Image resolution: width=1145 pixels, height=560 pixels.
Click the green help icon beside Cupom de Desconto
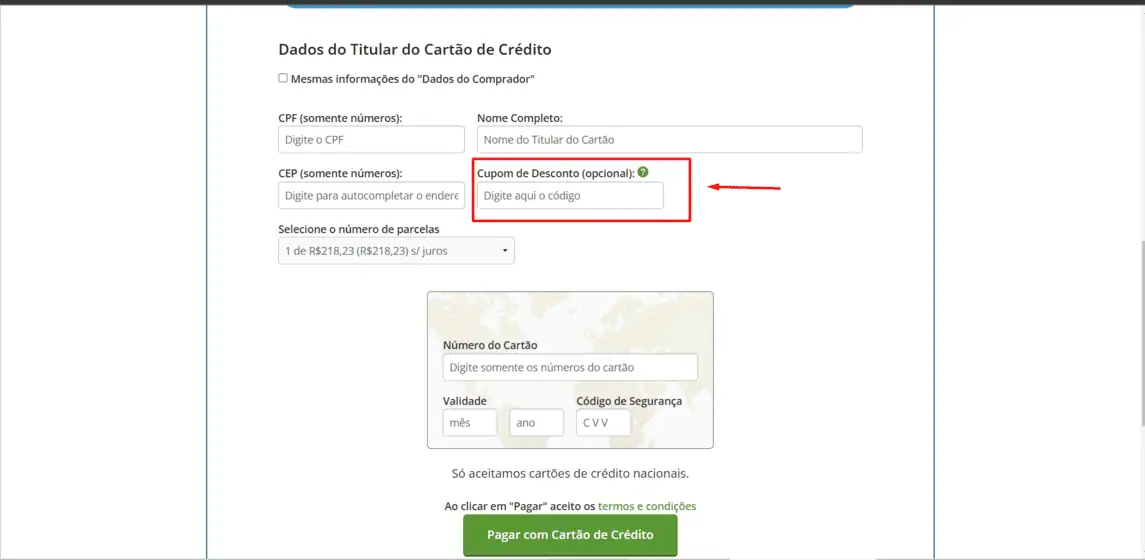pyautogui.click(x=643, y=172)
